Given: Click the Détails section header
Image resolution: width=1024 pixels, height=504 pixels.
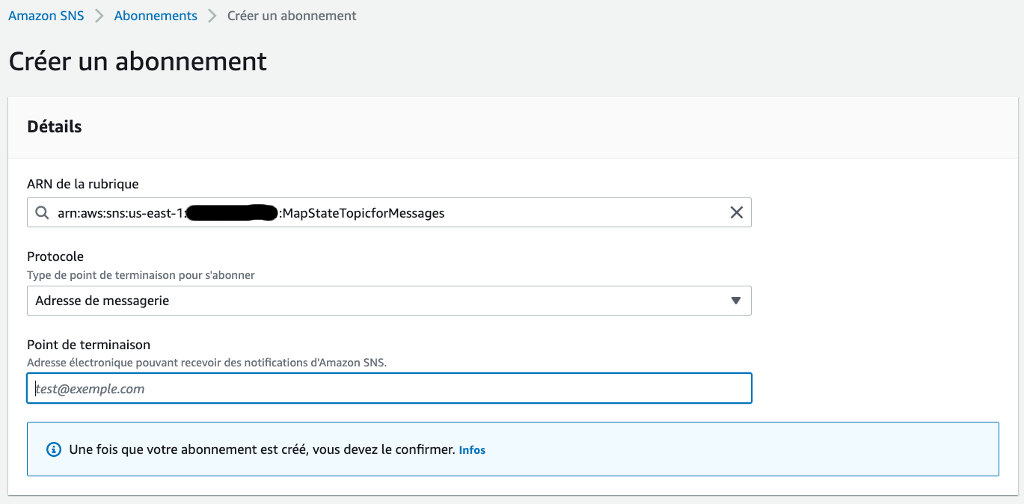Looking at the screenshot, I should (54, 127).
